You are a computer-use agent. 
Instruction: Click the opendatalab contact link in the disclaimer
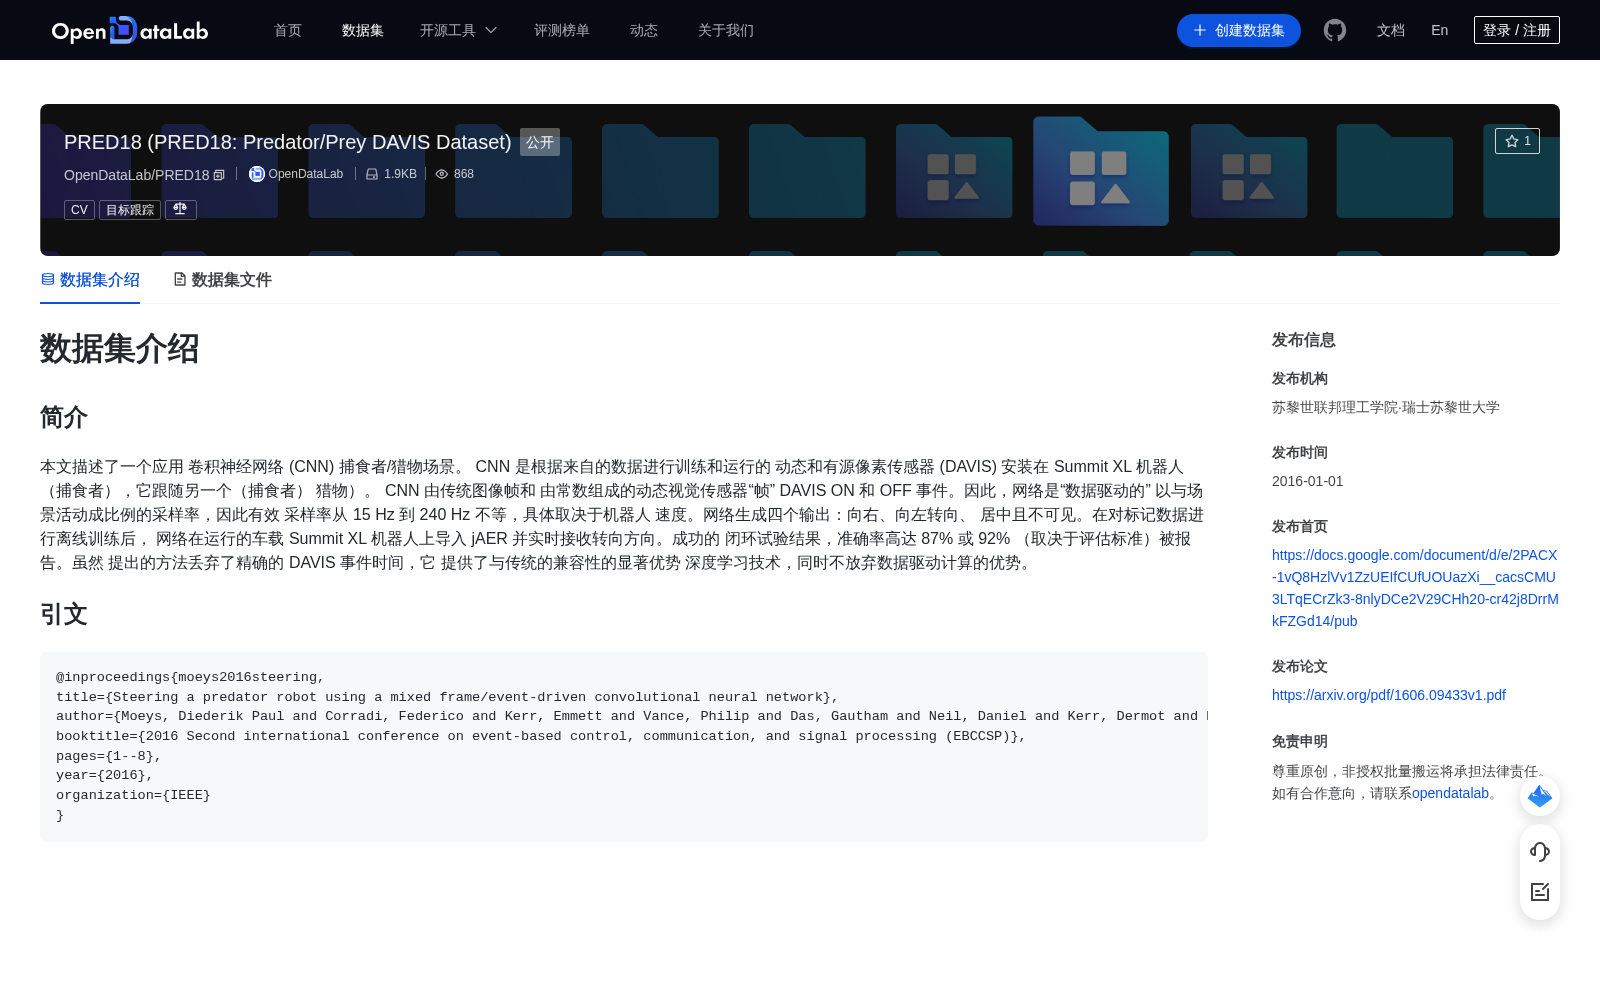pos(1450,793)
